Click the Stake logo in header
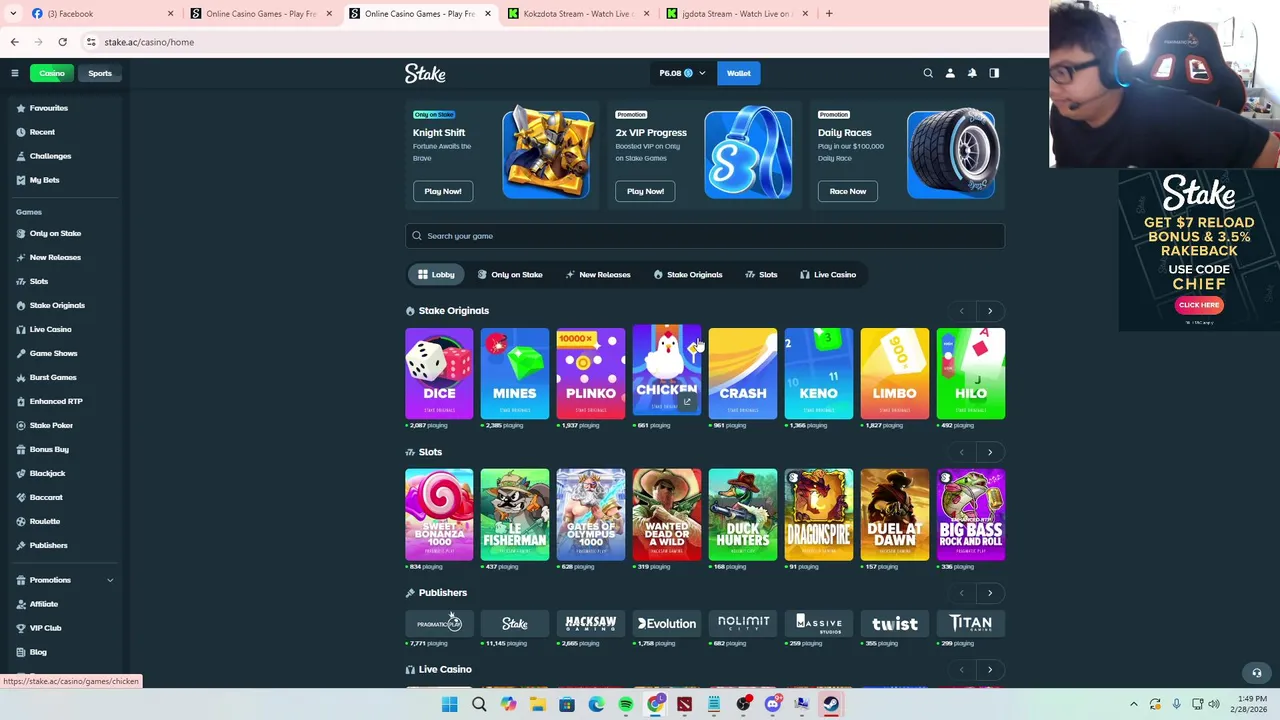Screen dimensions: 1280x720 [x=425, y=73]
